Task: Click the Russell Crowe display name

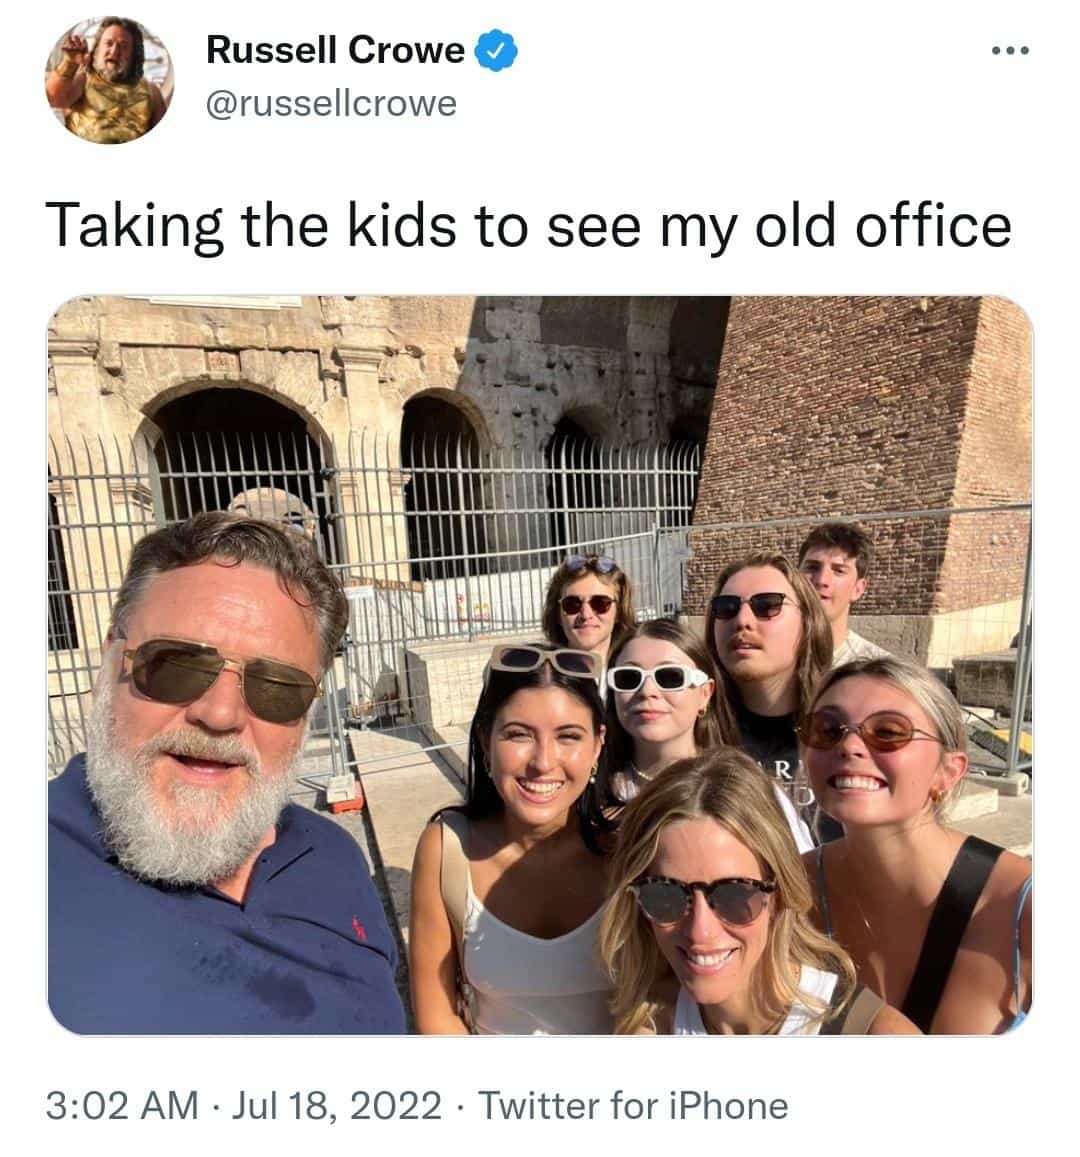Action: 335,50
